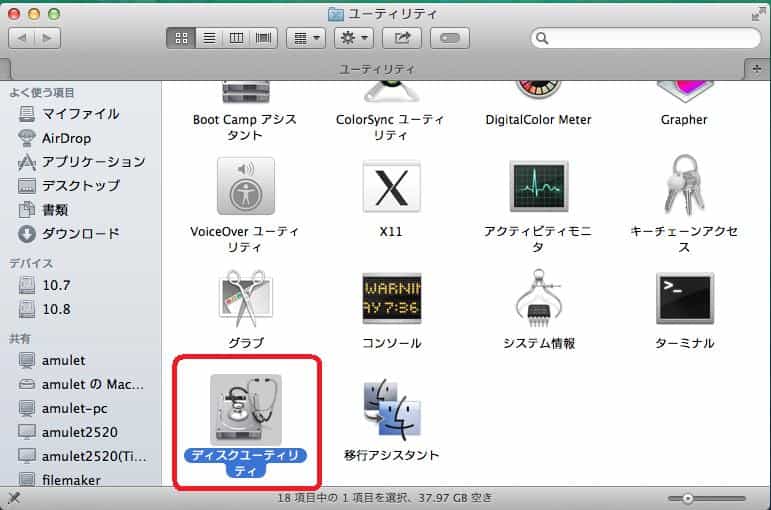Select the ディスクユーティリティ icon
Screen dimensions: 771x510
click(x=246, y=410)
